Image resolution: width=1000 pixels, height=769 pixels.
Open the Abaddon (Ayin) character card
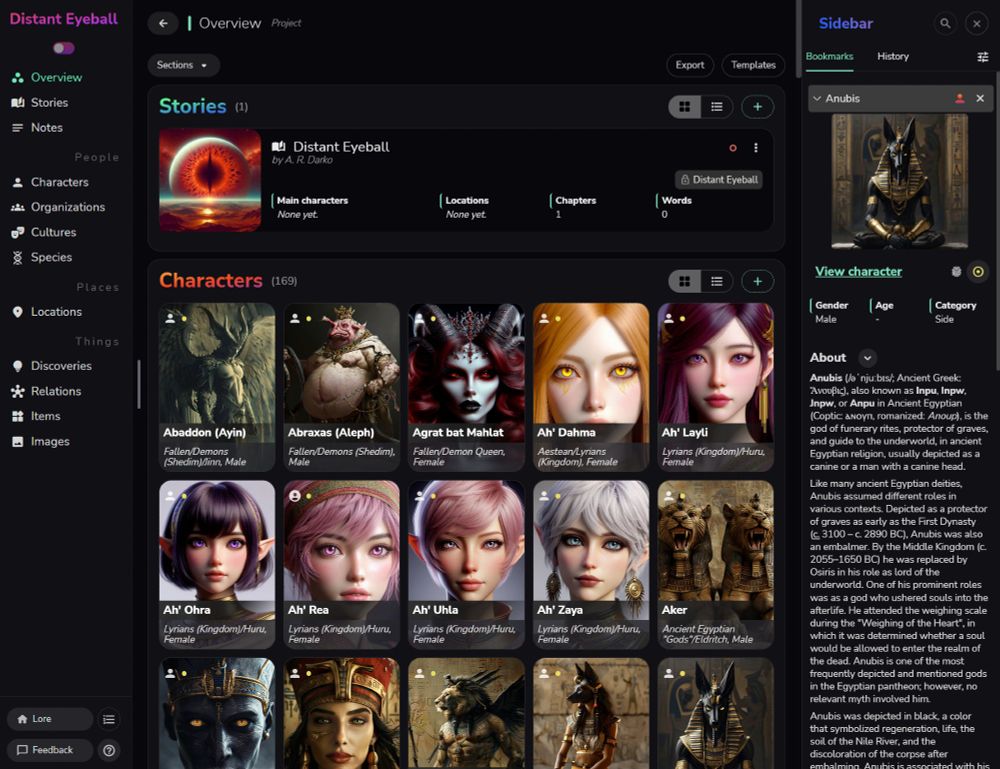point(217,387)
